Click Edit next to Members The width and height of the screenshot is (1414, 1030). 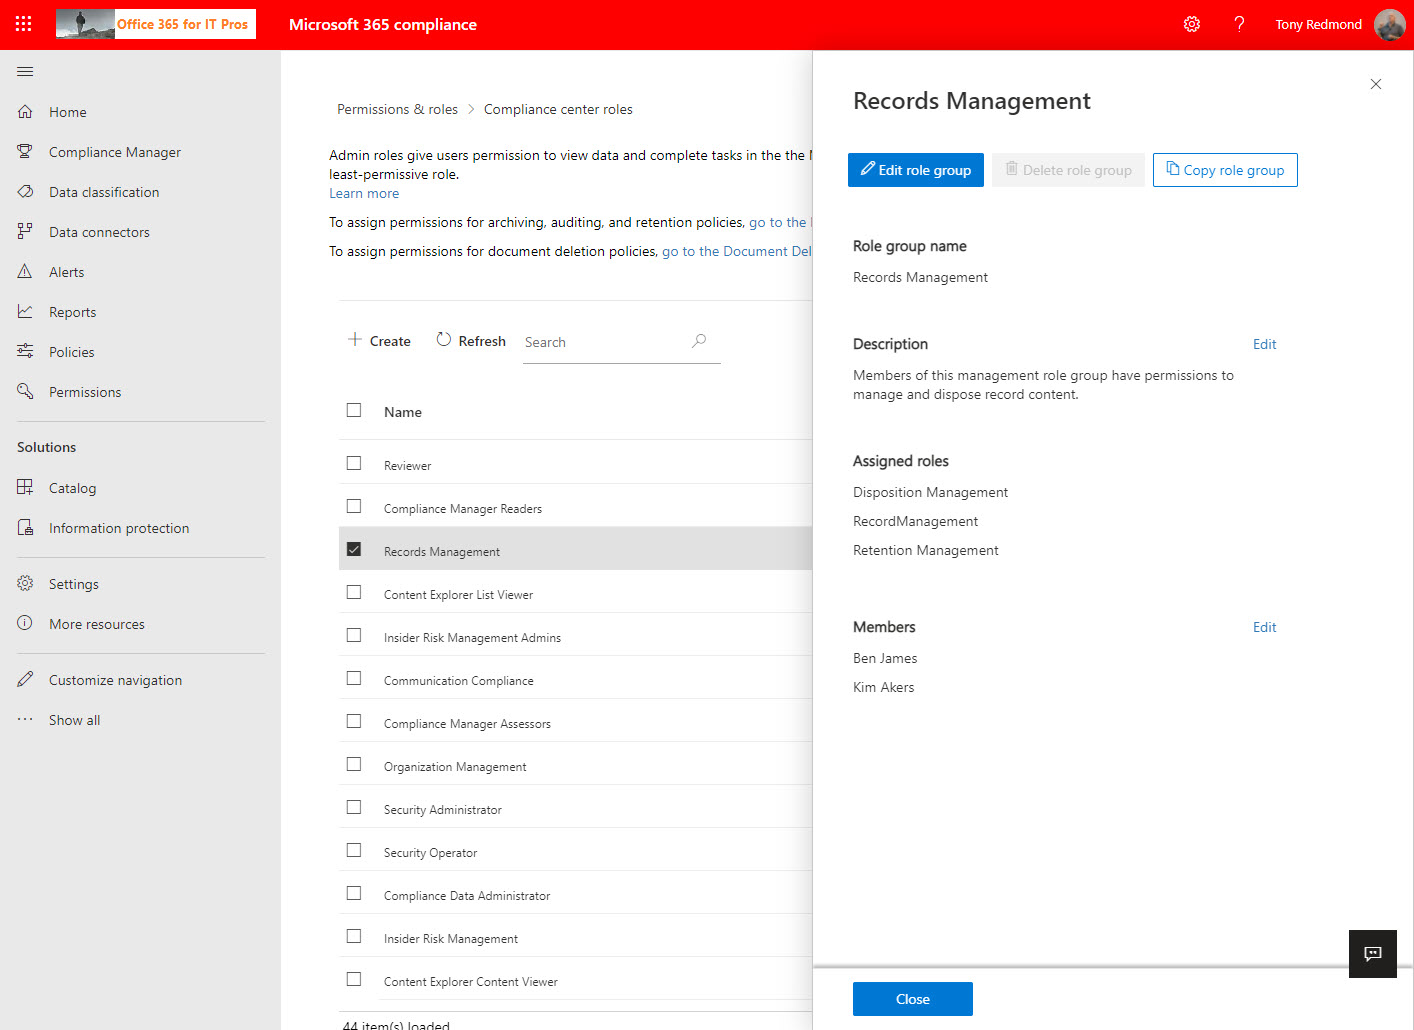tap(1264, 627)
